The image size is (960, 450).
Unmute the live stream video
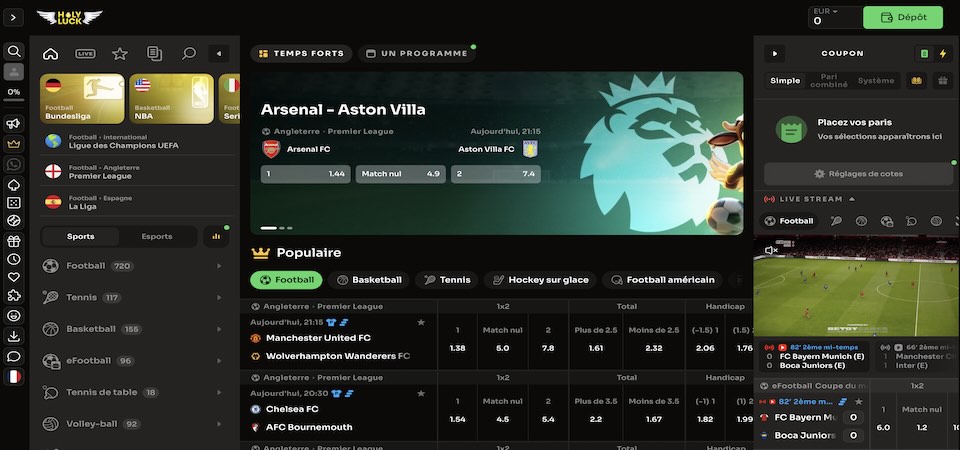pos(771,250)
